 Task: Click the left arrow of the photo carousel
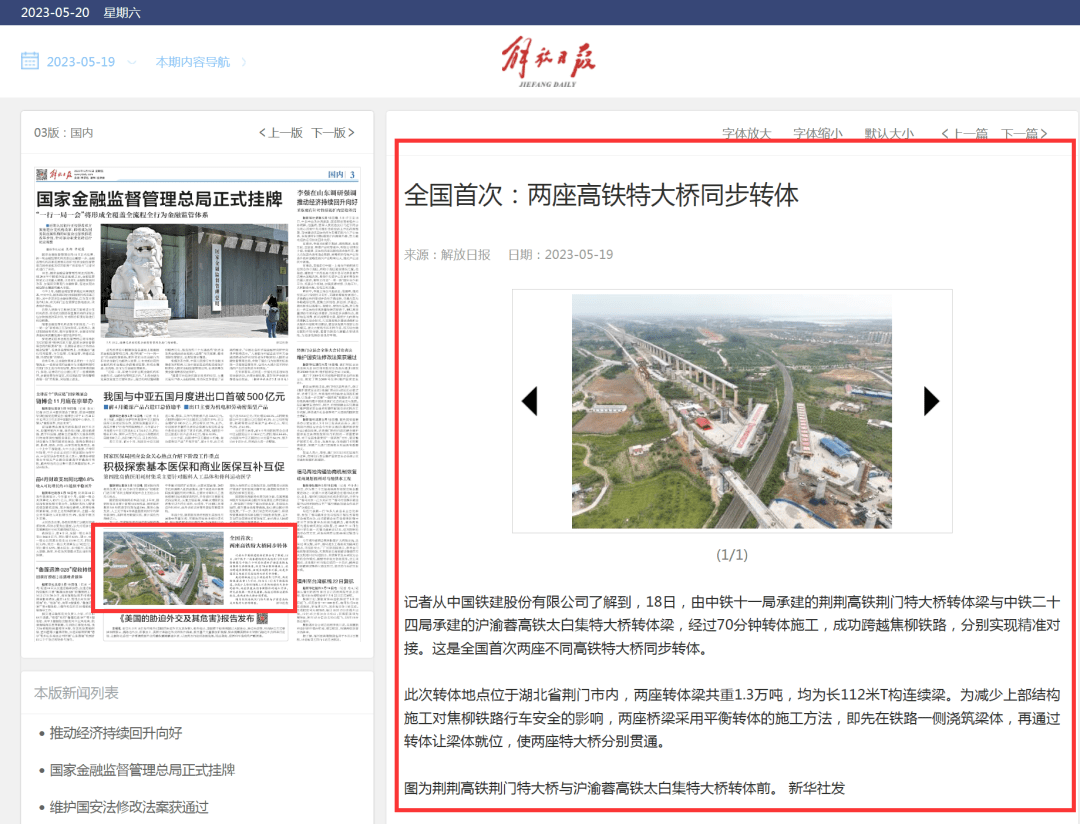[529, 400]
